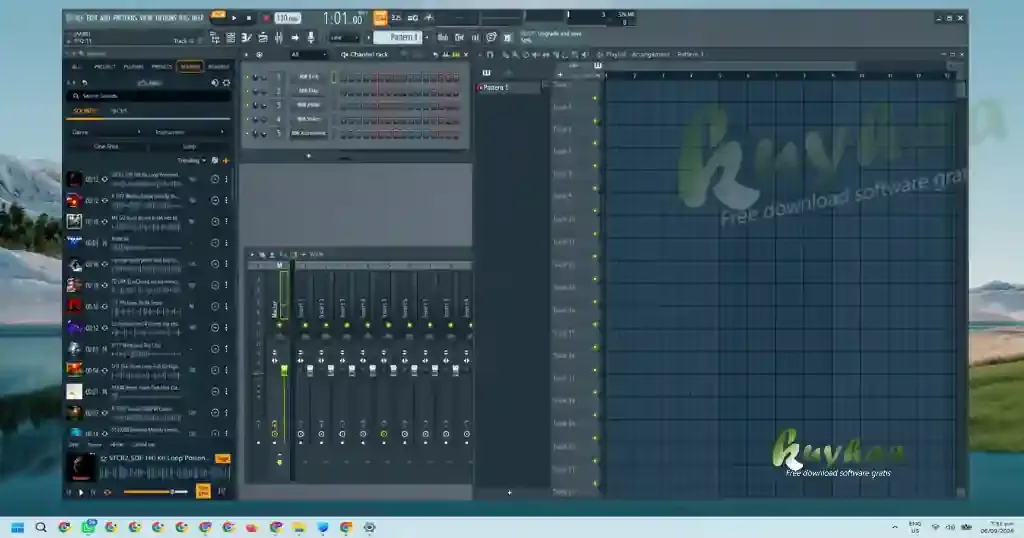Expand the Genre filter dropdown
This screenshot has height=538, width=1024.
(106, 132)
